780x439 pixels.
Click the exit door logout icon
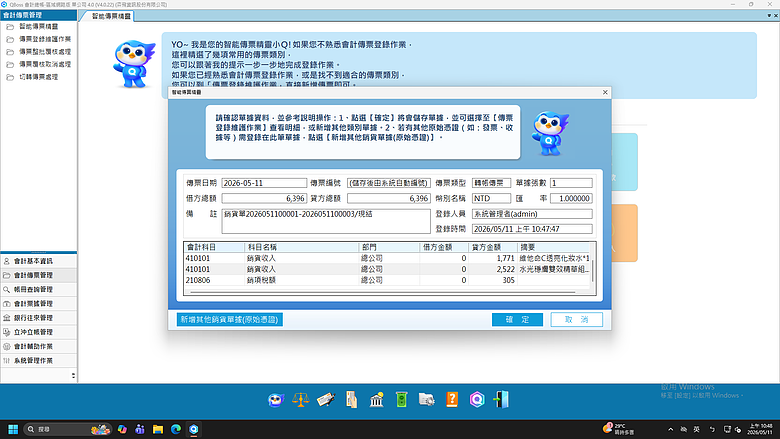click(x=501, y=400)
